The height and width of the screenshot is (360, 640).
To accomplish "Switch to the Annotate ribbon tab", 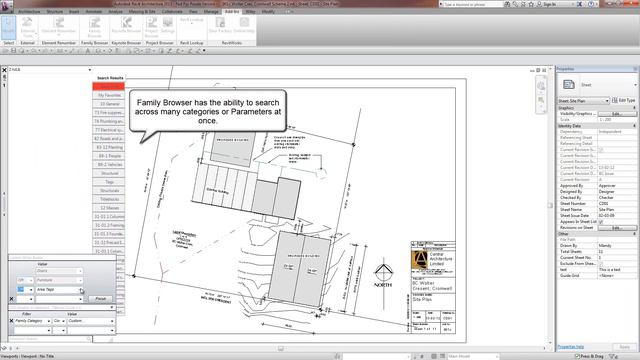I will pyautogui.click(x=93, y=12).
